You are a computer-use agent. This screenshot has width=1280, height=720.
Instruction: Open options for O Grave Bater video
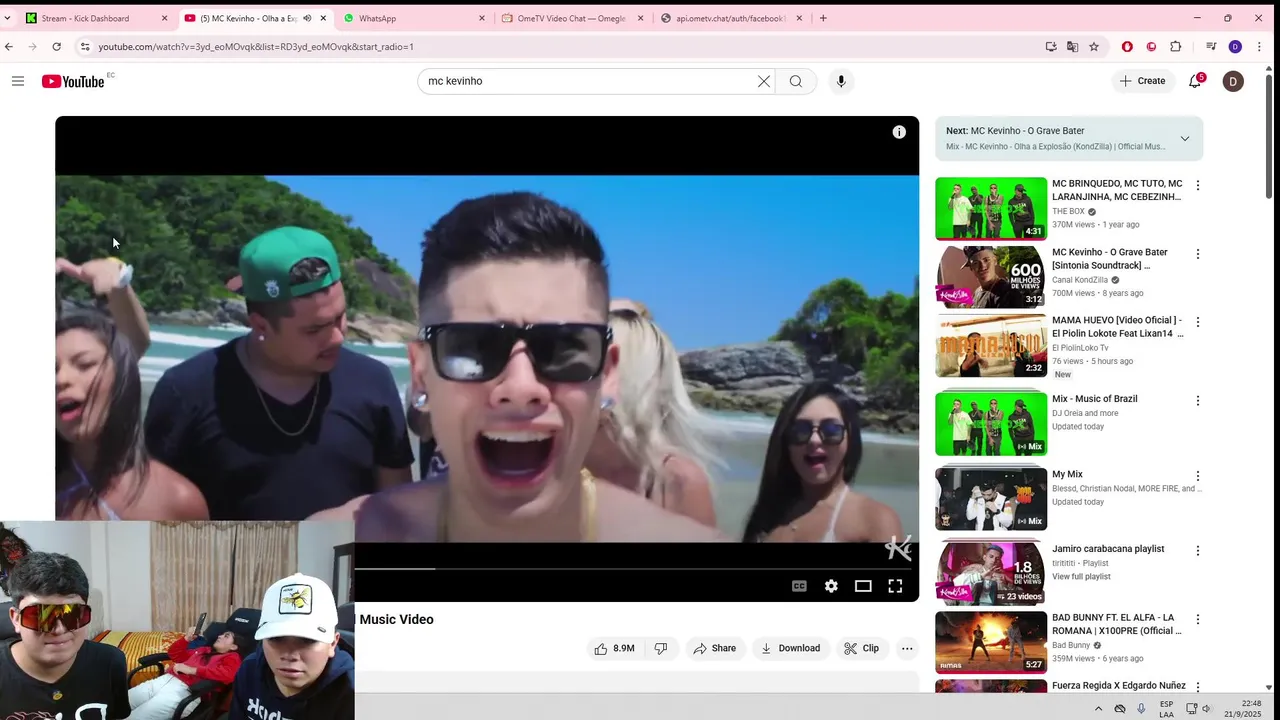[x=1197, y=254]
